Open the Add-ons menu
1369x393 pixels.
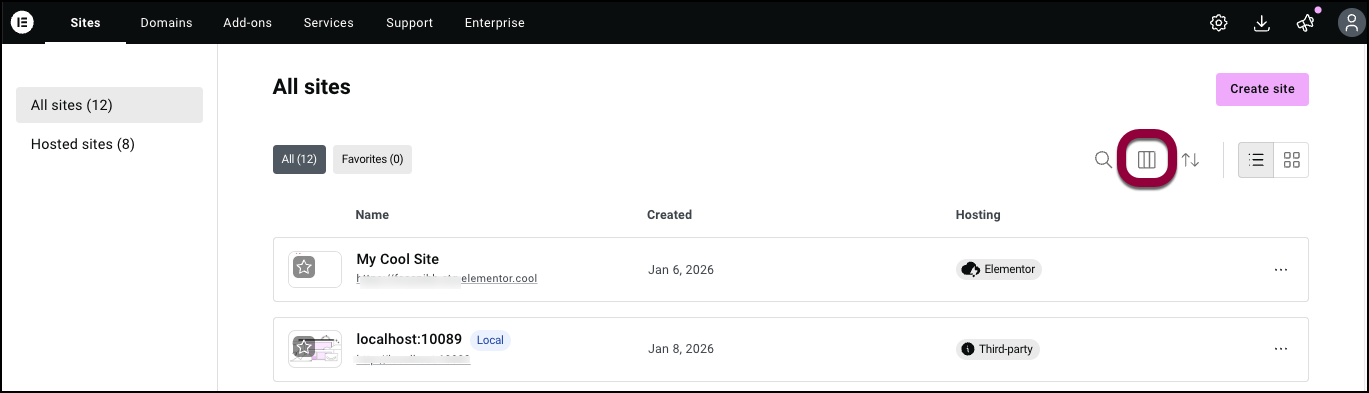click(x=247, y=23)
